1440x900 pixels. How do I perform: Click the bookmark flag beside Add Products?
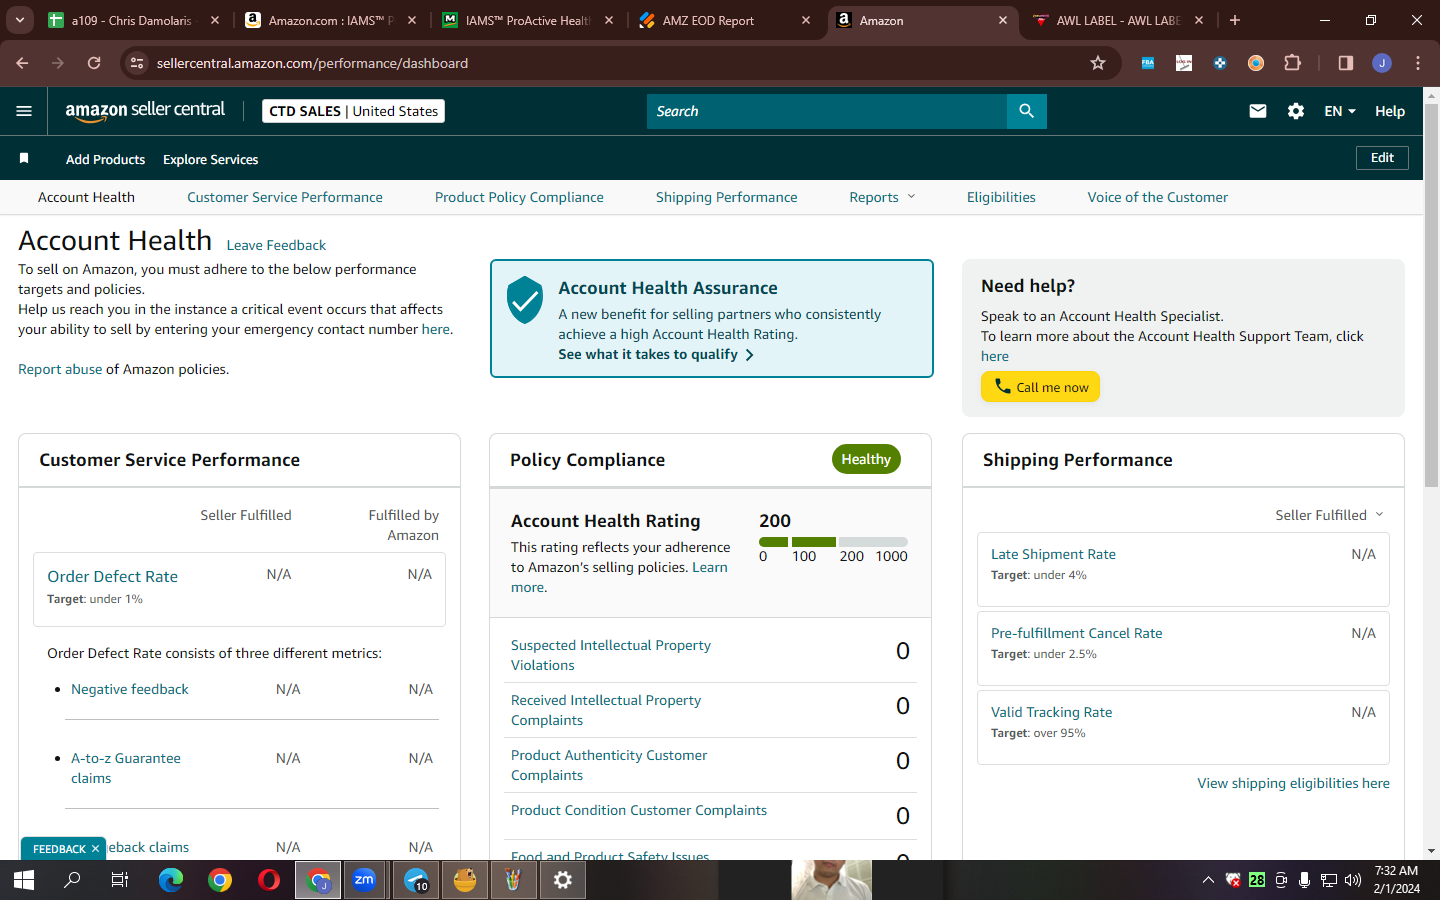24,158
